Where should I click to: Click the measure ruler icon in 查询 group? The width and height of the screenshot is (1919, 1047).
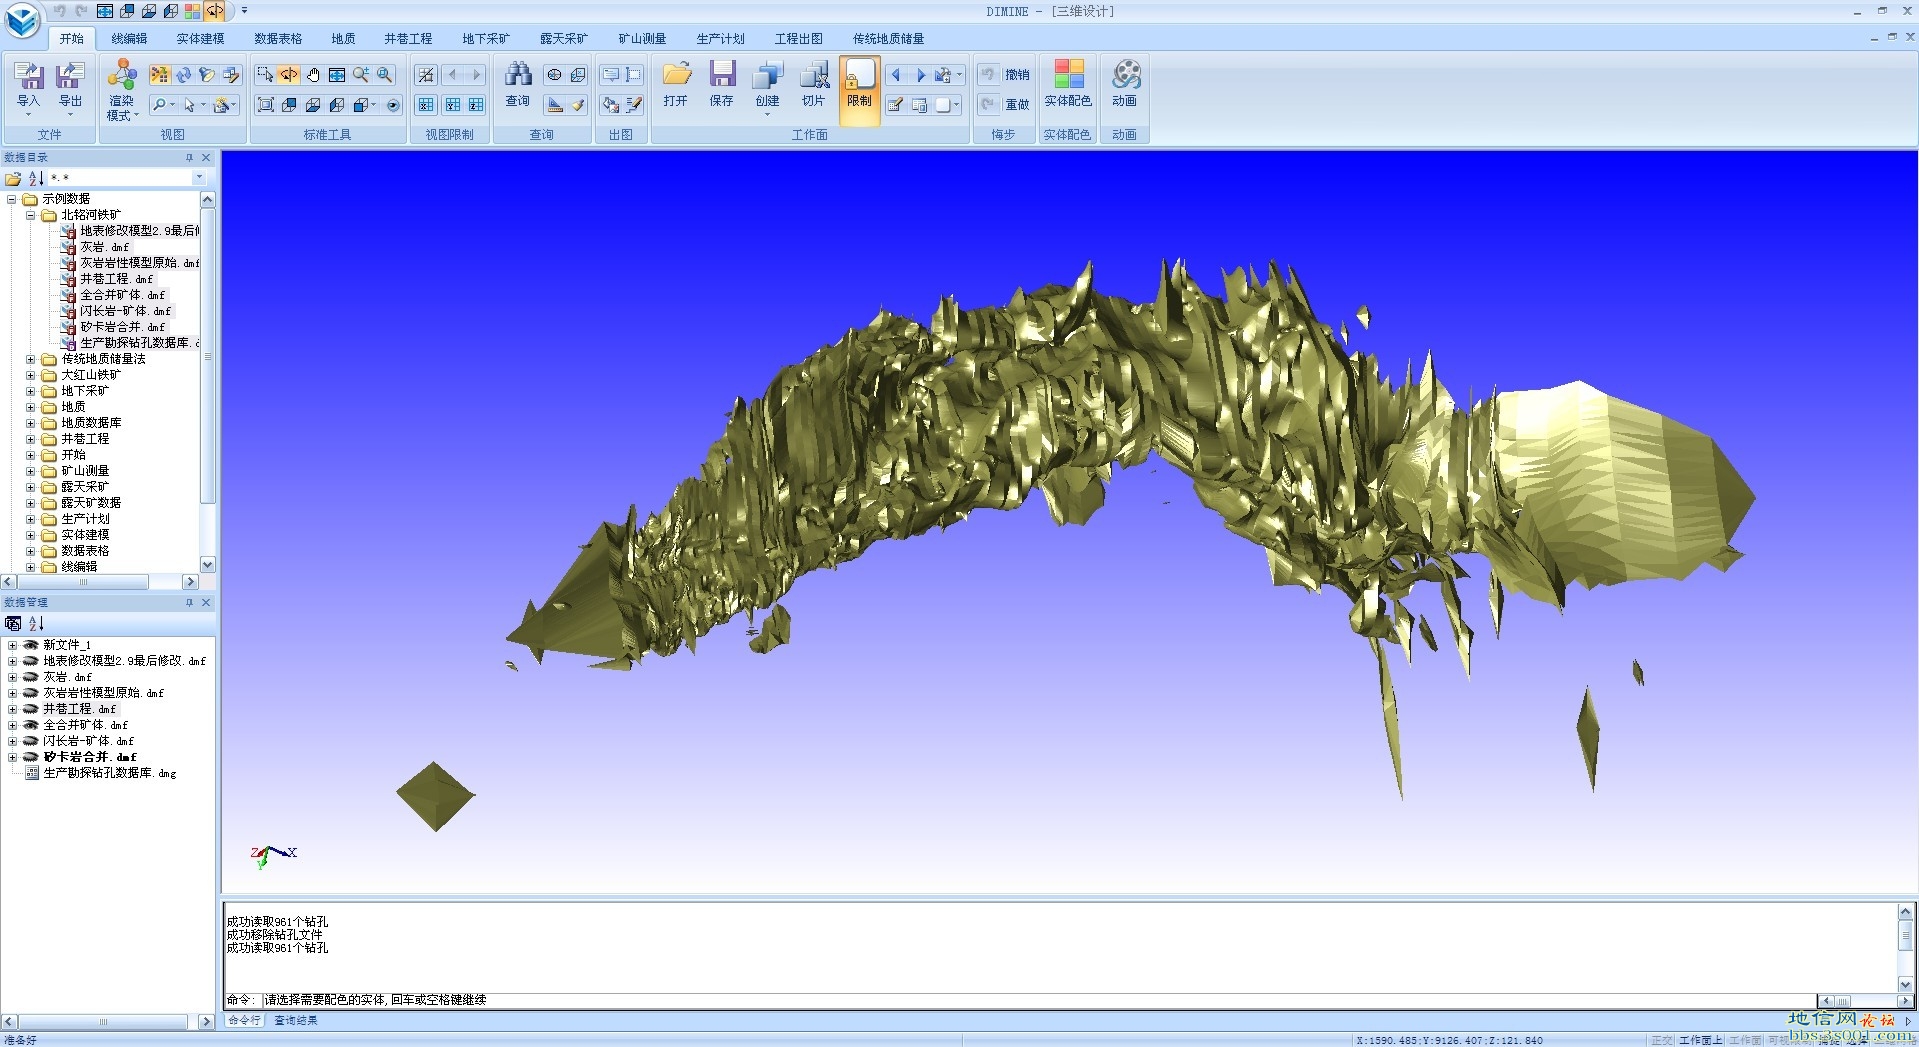555,105
